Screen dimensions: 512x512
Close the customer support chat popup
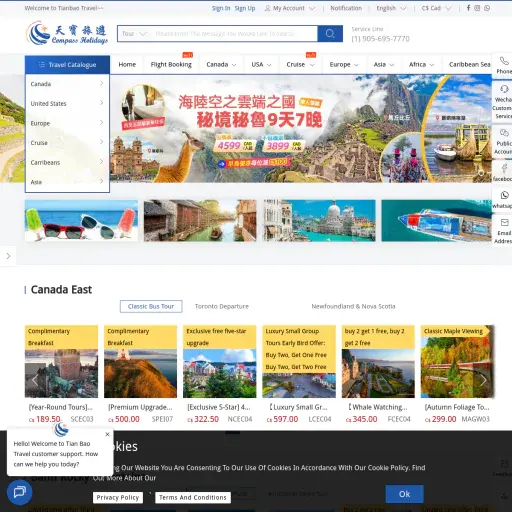(107, 434)
